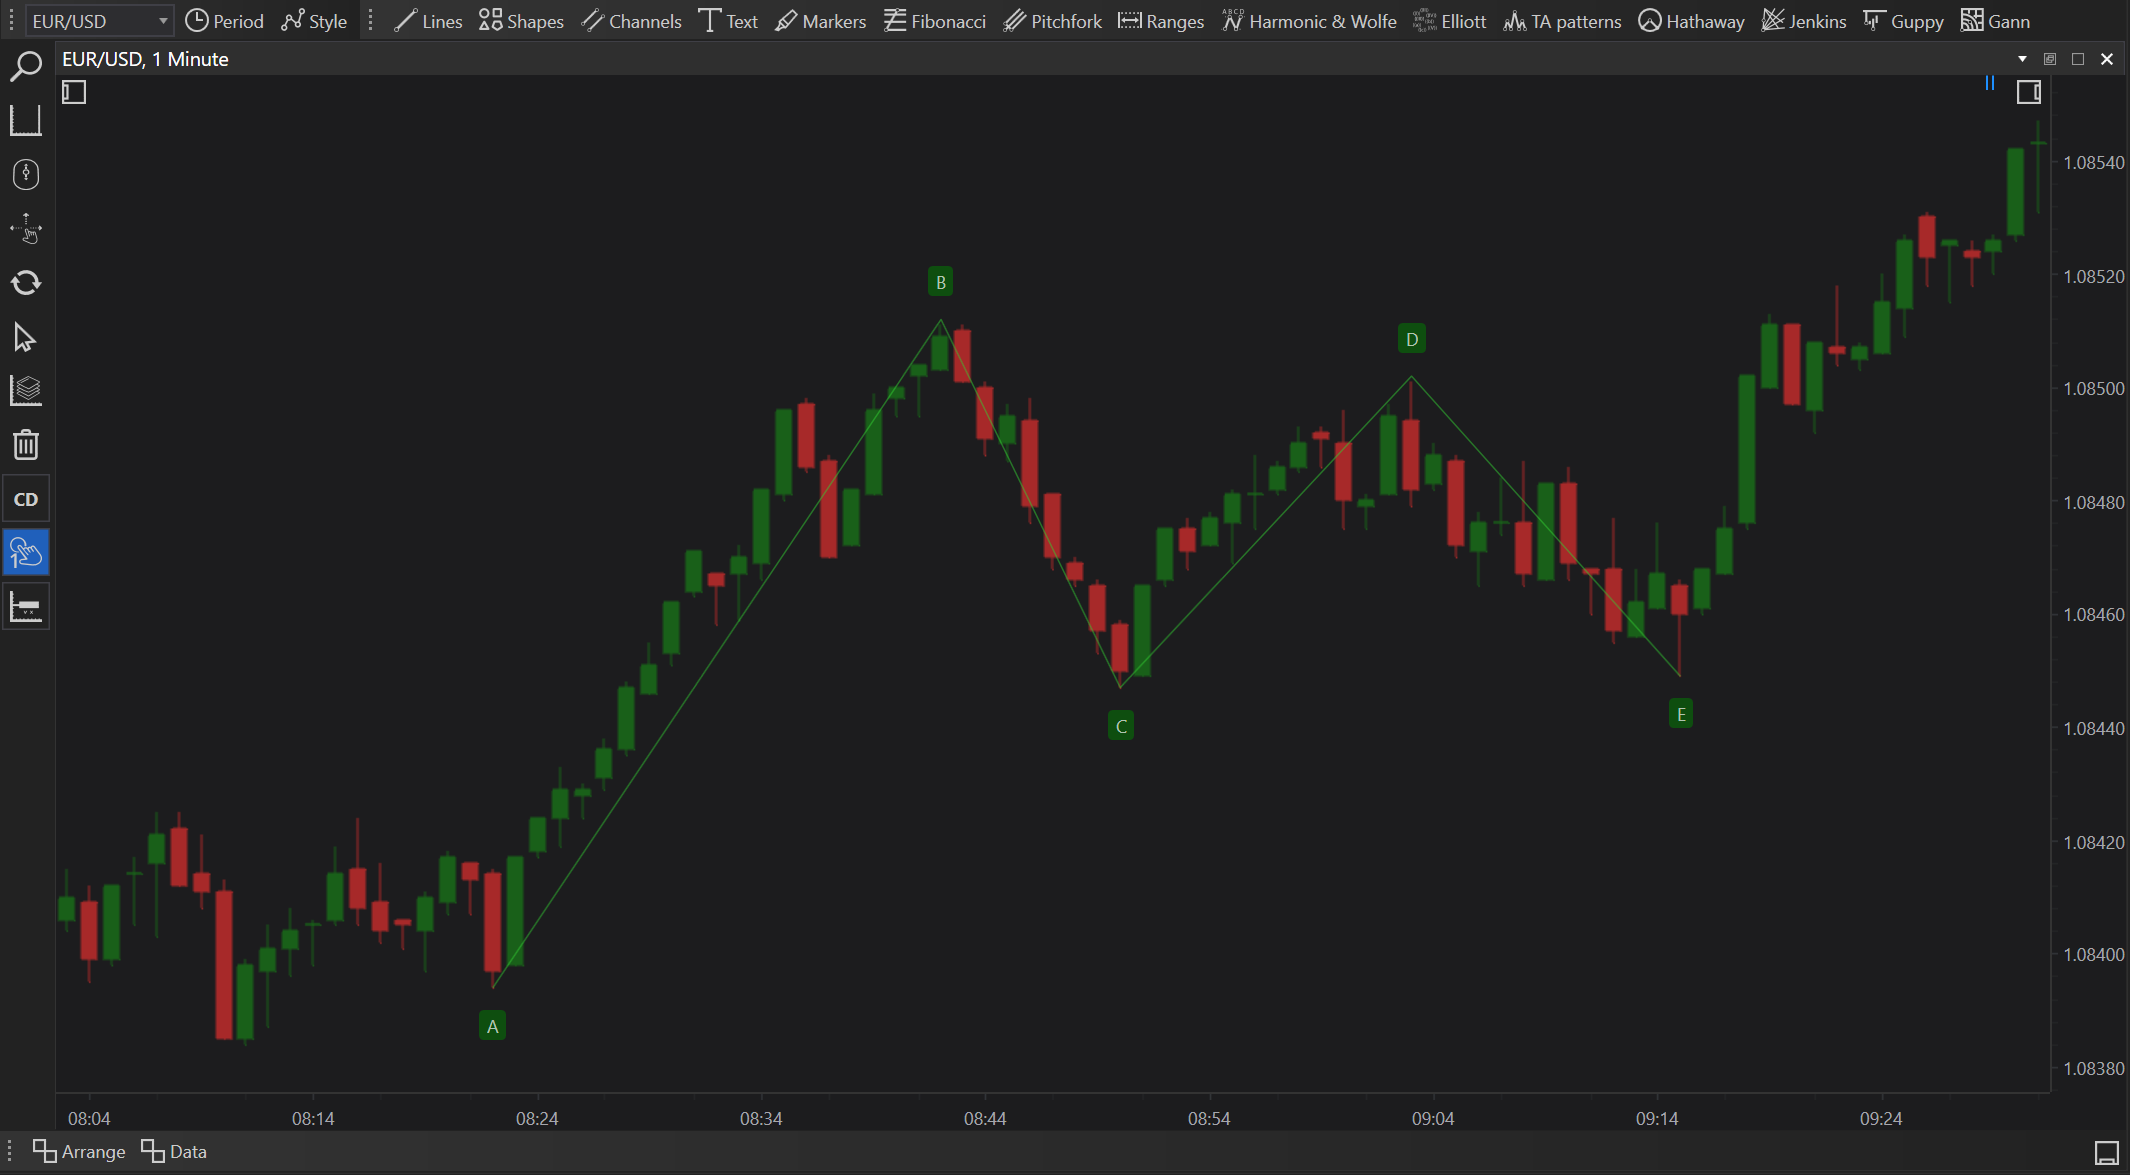Click the pattern point B label

pyautogui.click(x=940, y=282)
